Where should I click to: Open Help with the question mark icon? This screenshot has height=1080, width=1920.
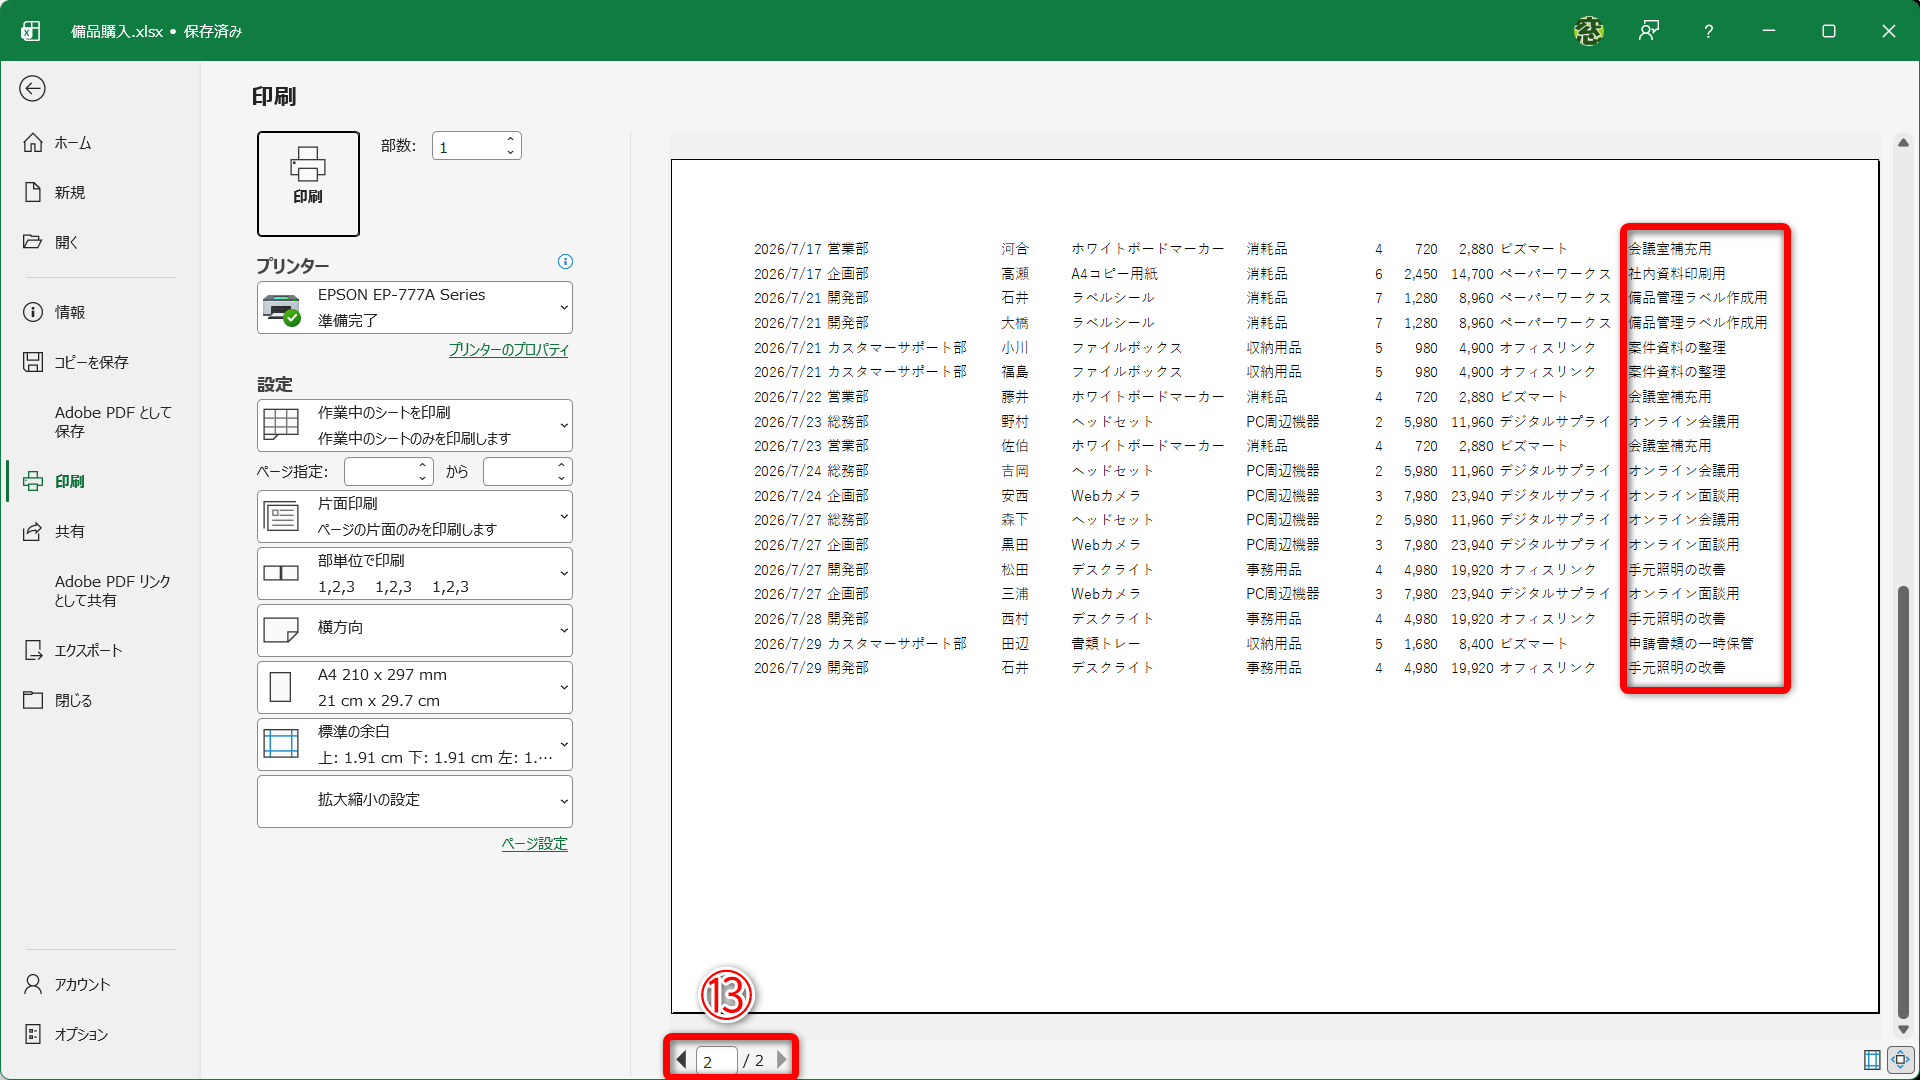(1709, 31)
